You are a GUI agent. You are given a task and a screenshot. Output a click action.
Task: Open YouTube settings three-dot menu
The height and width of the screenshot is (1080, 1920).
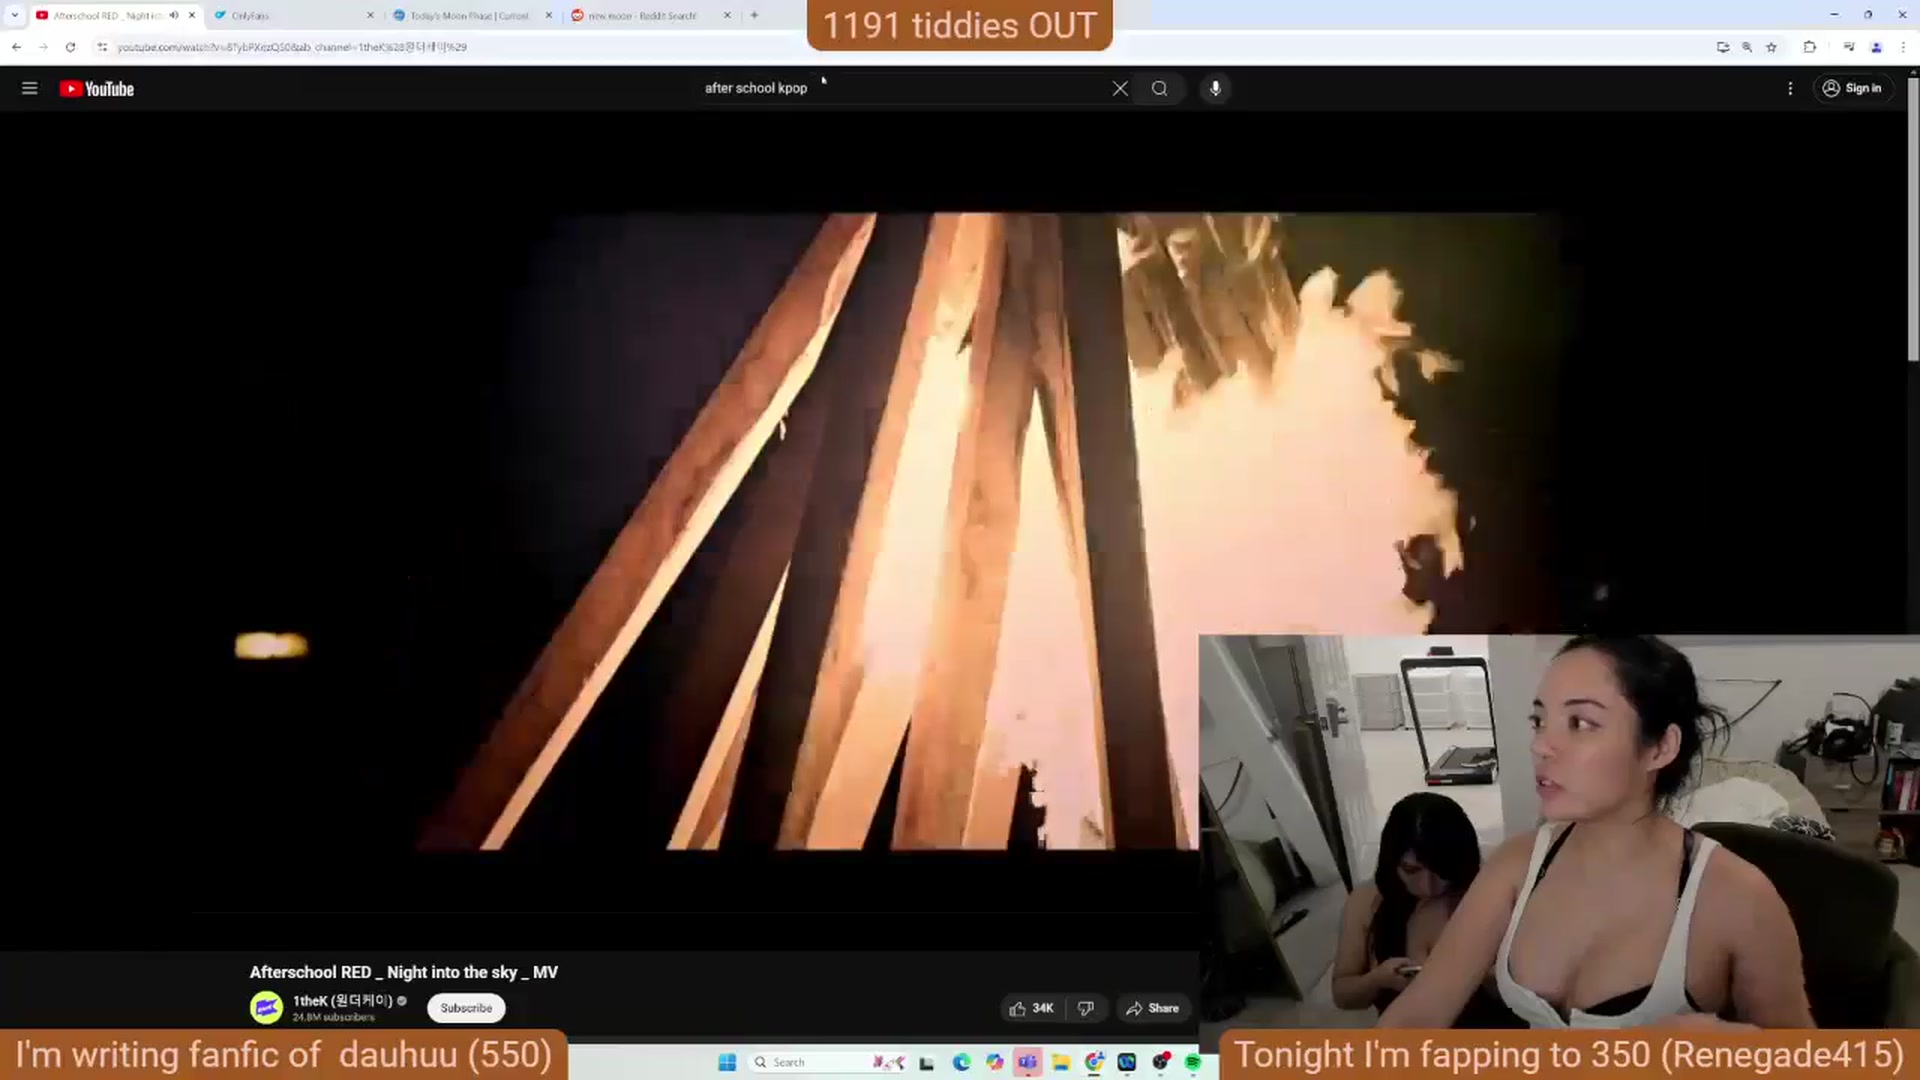point(1790,88)
